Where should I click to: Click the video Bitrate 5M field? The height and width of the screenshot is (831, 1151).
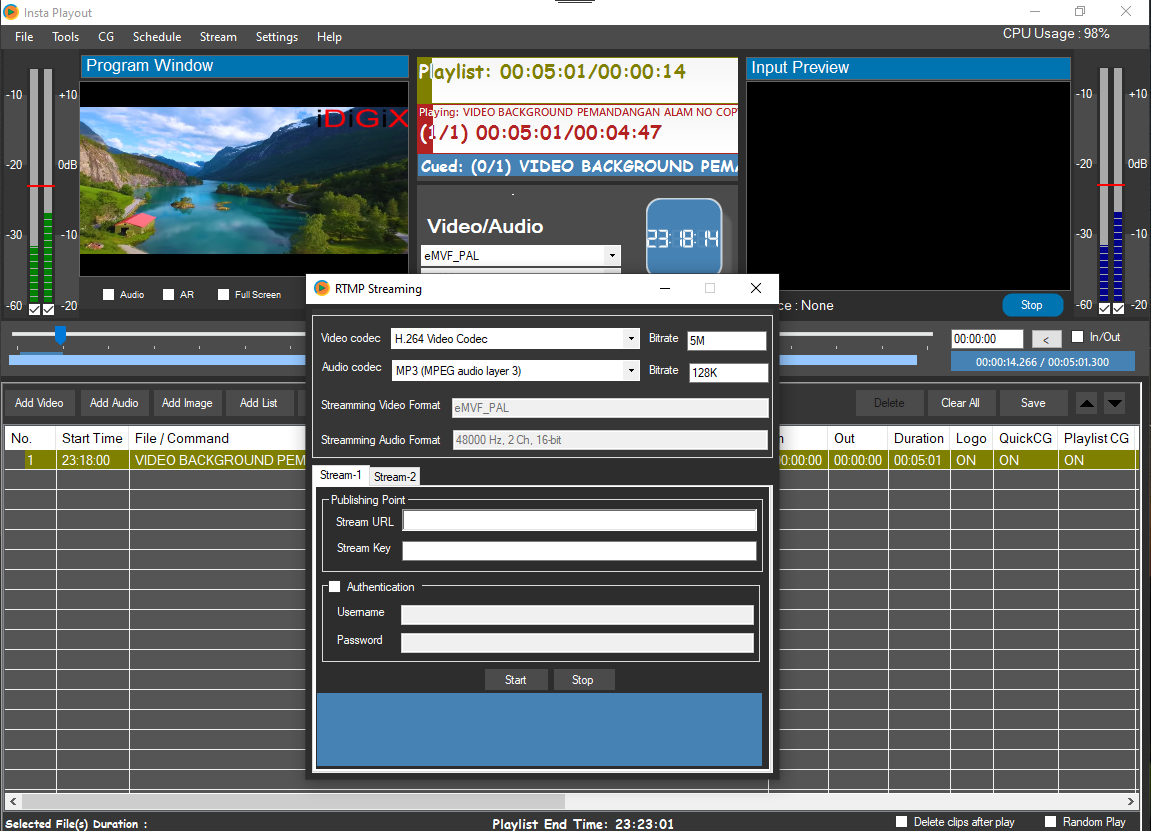[727, 340]
